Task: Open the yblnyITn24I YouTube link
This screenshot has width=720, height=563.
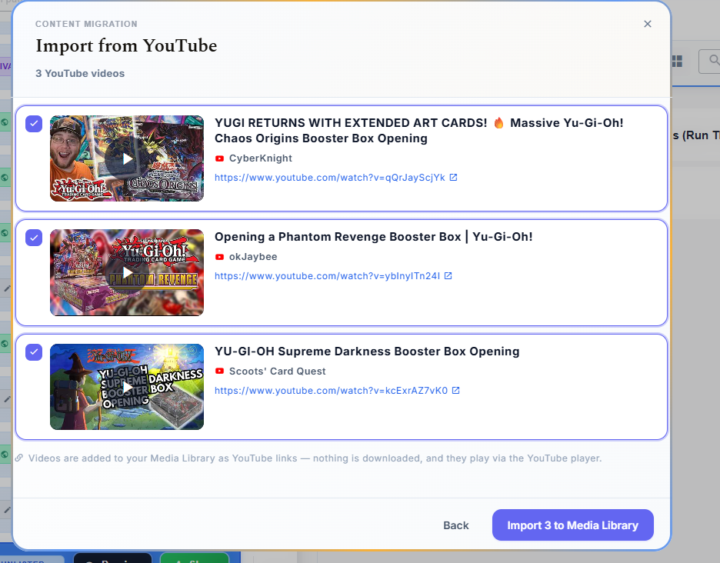Action: [327, 276]
